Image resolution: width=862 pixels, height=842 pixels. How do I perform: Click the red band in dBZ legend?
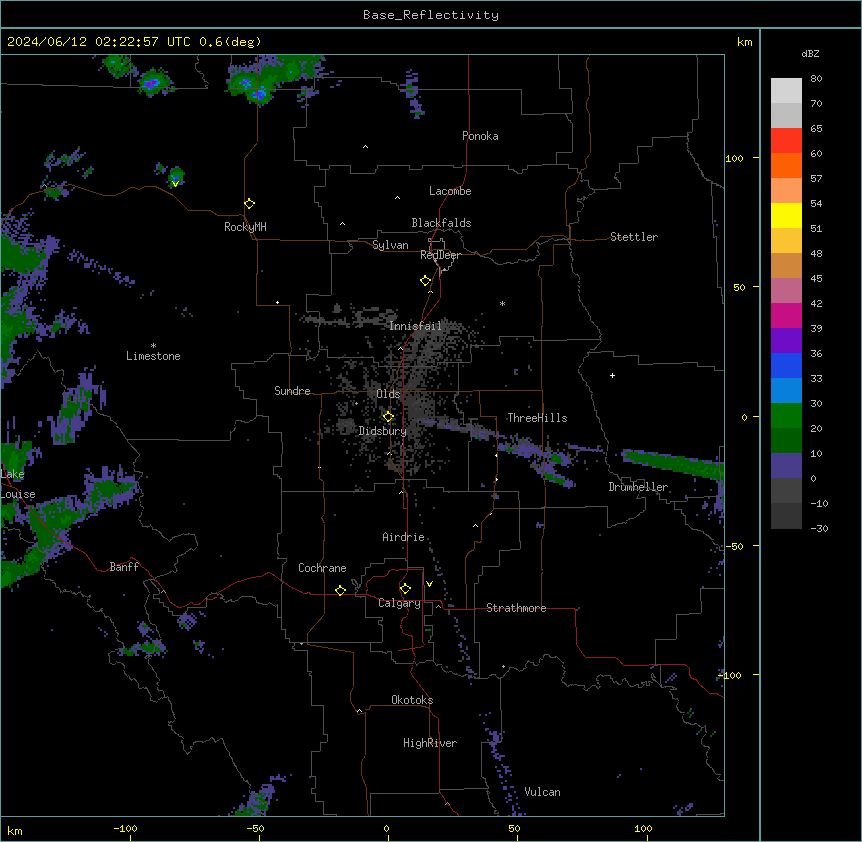coord(786,141)
